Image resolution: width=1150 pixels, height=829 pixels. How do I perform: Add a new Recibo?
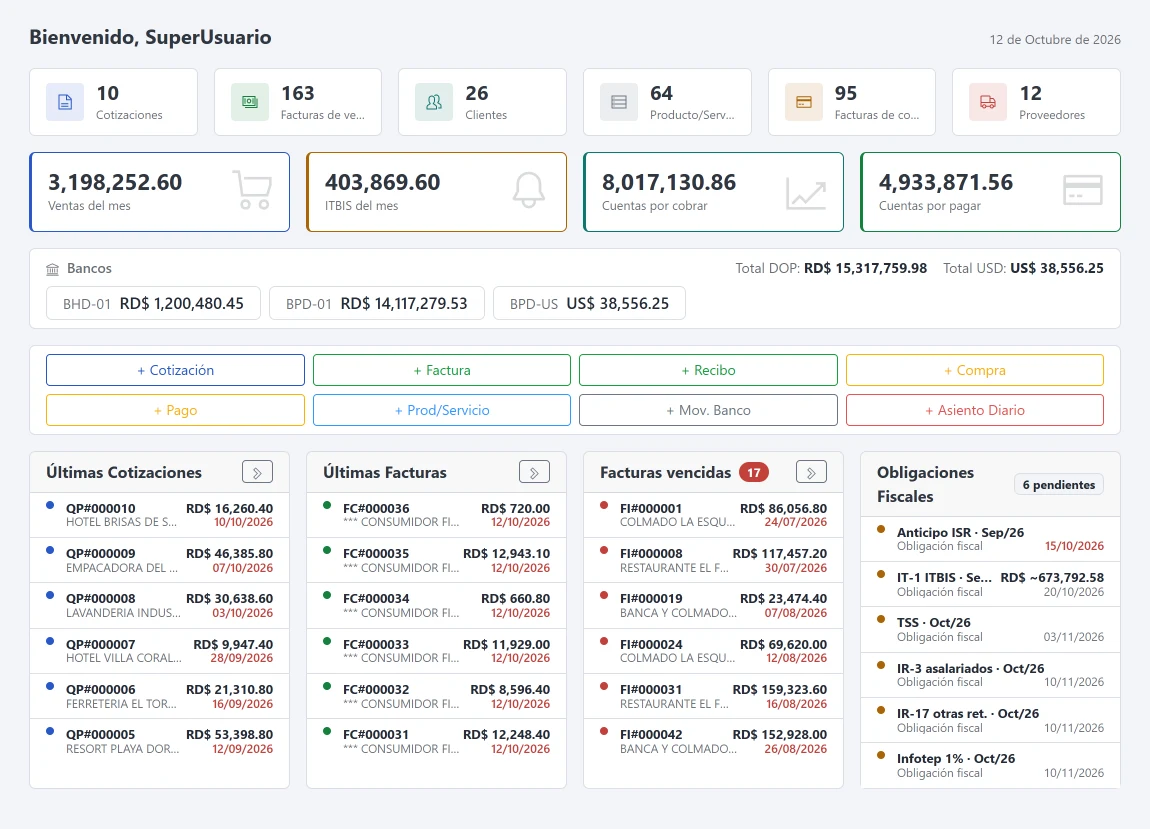(x=708, y=370)
